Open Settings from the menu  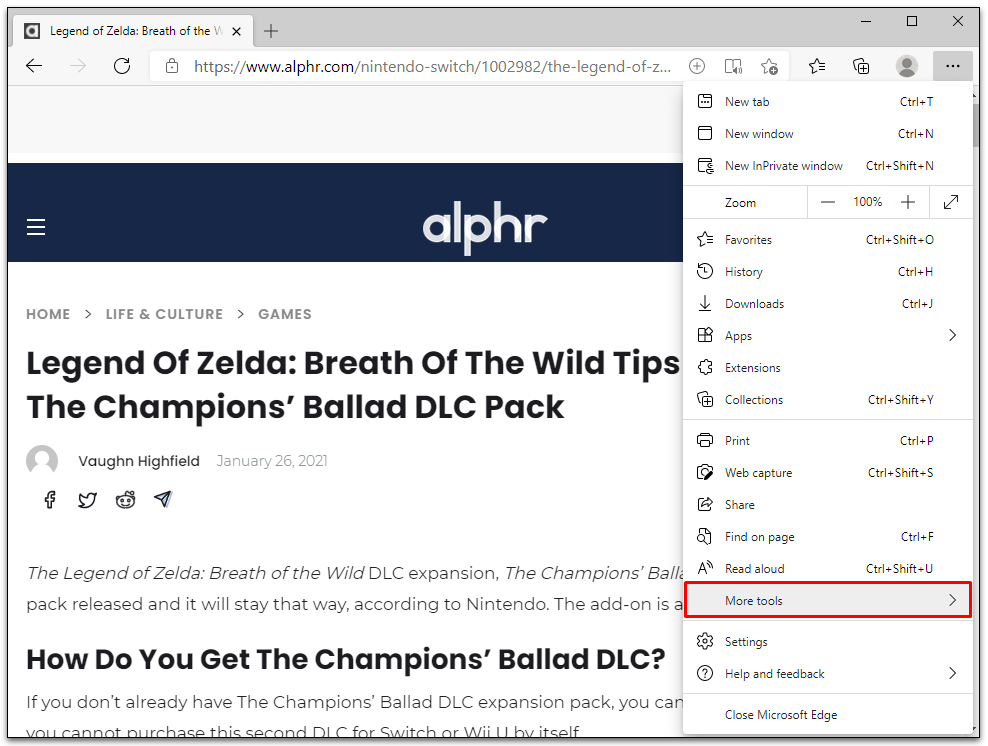pyautogui.click(x=828, y=641)
